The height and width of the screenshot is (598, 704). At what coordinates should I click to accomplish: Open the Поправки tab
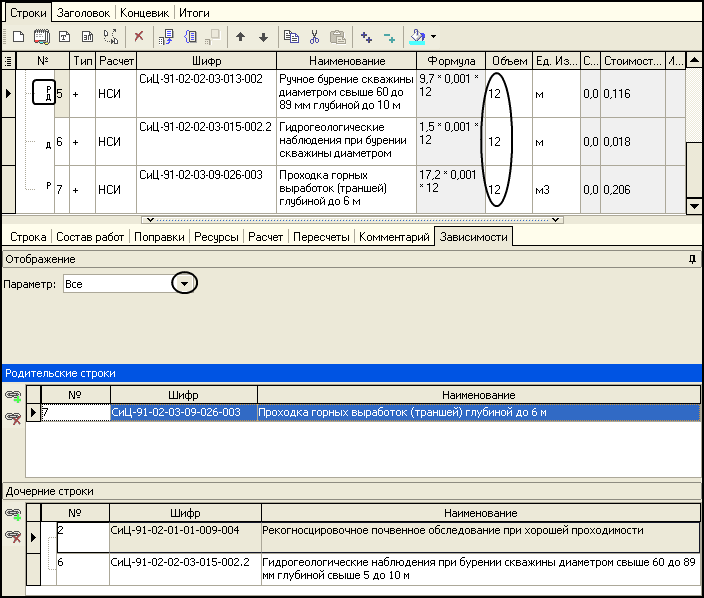159,237
